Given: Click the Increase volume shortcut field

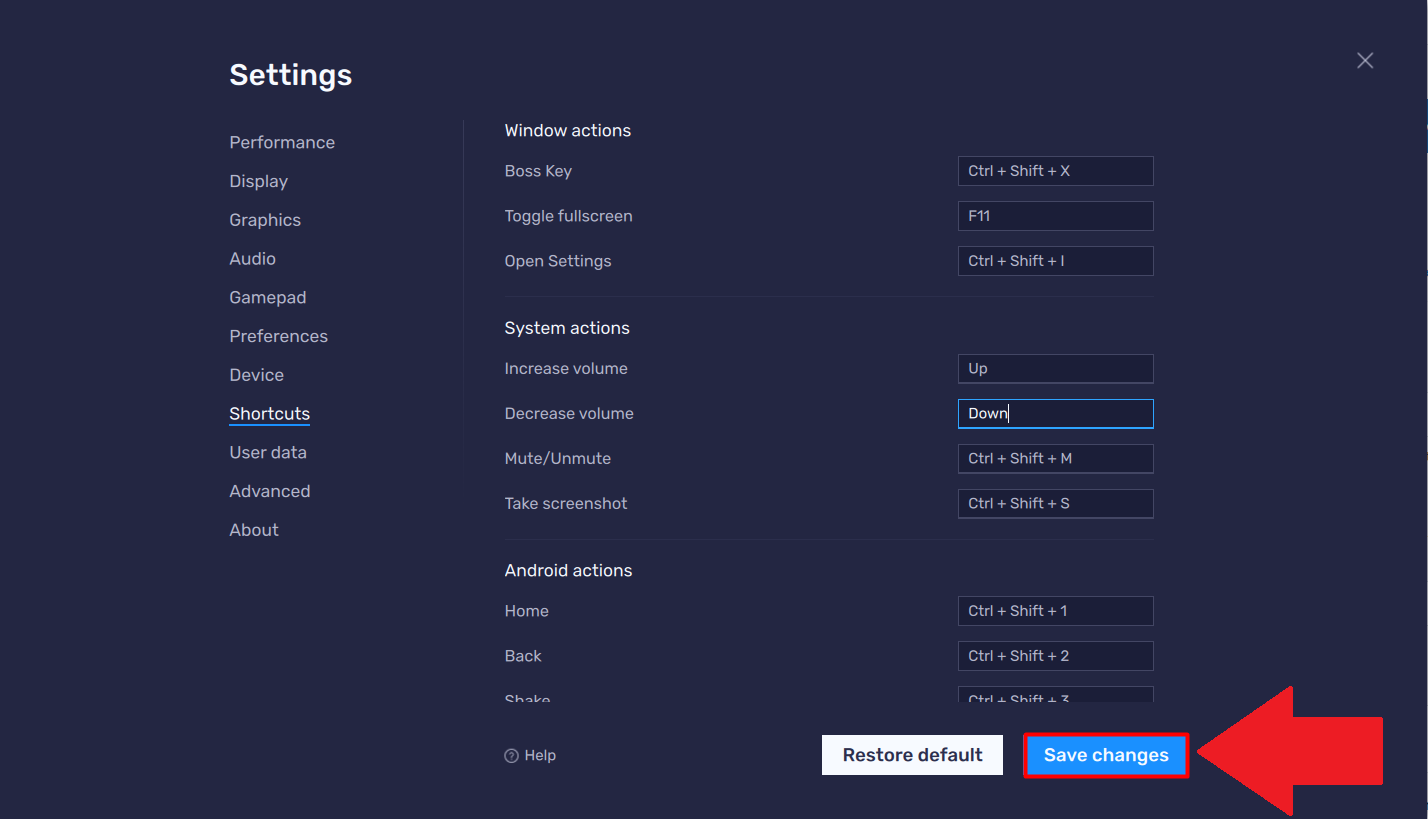Looking at the screenshot, I should (x=1055, y=368).
